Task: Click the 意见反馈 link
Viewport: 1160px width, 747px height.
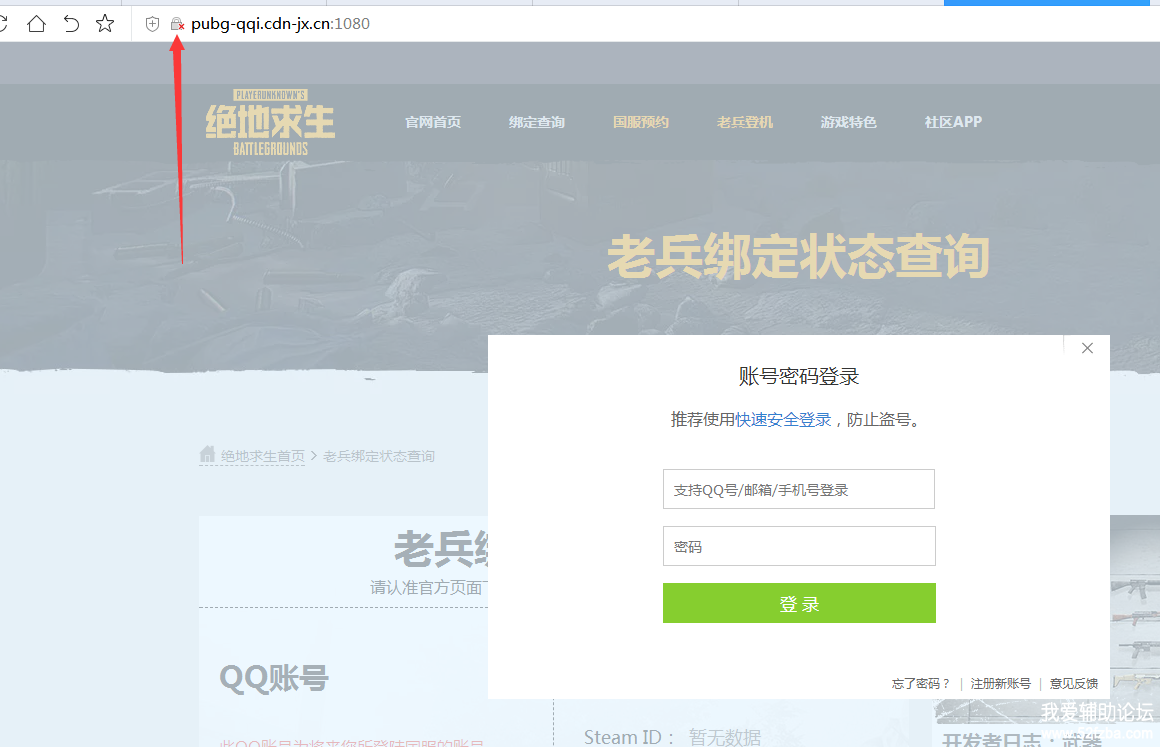Action: (1074, 683)
